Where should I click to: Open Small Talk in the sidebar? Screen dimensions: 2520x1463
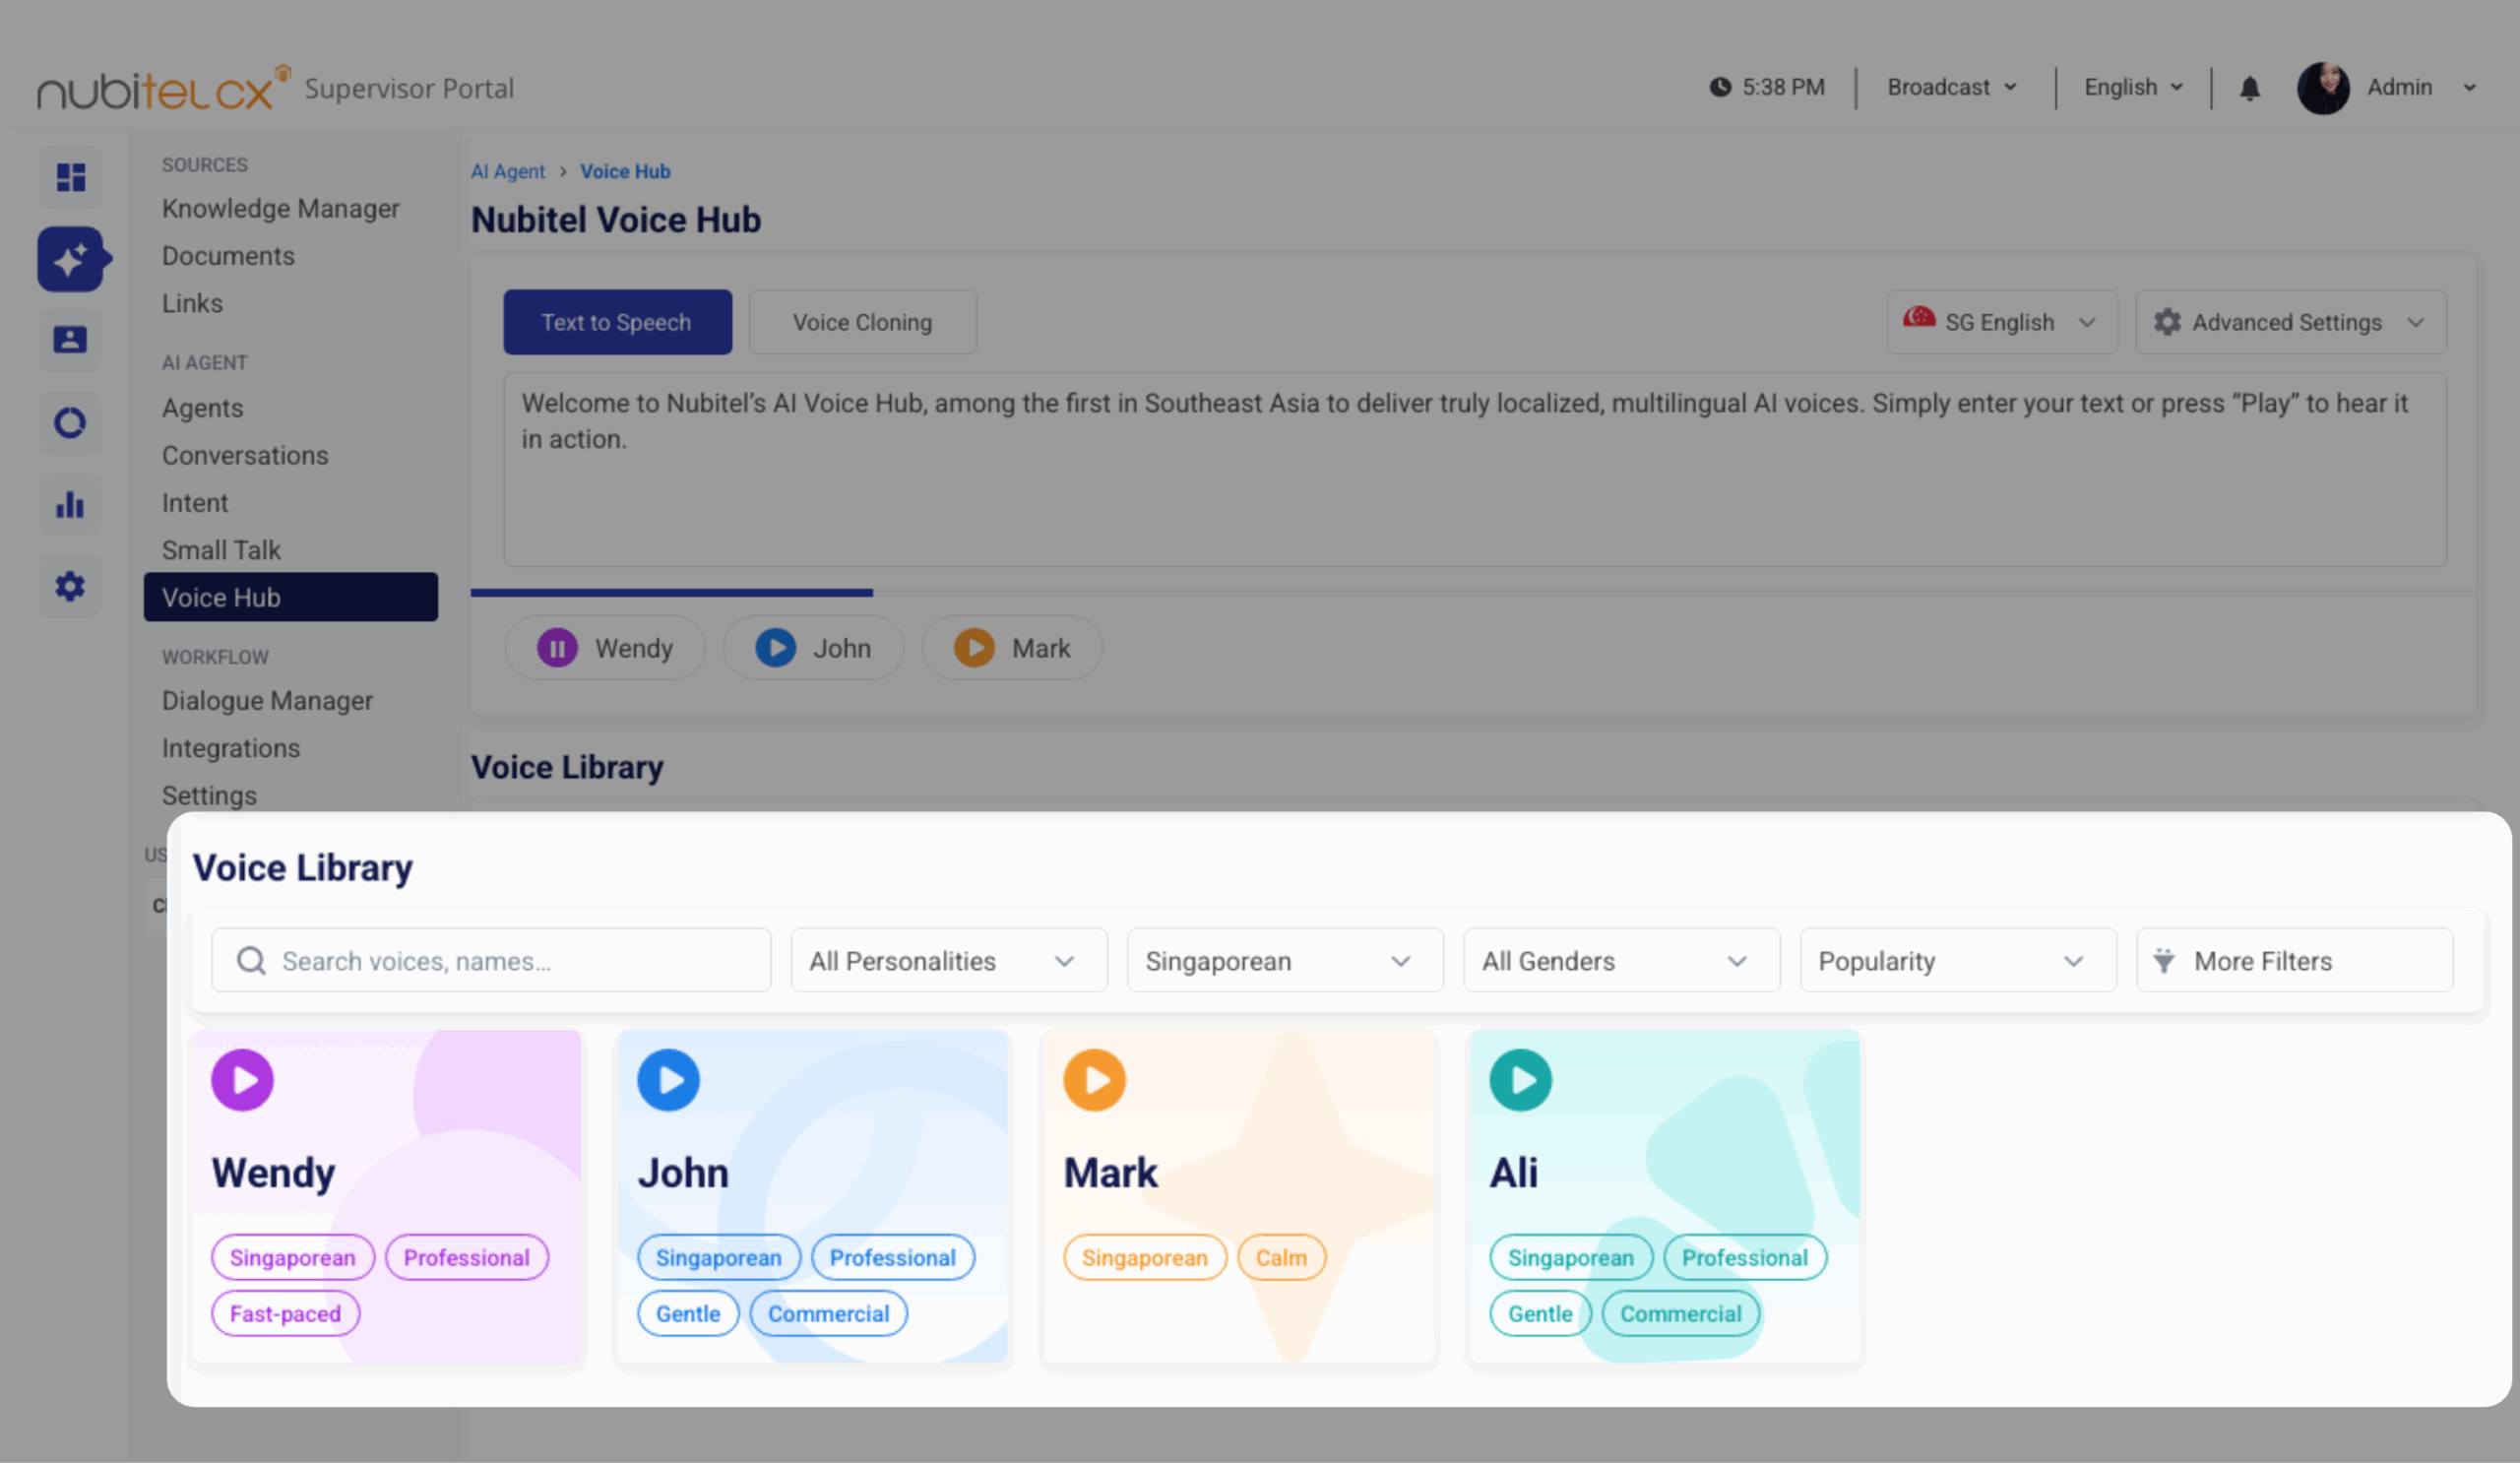click(x=221, y=550)
